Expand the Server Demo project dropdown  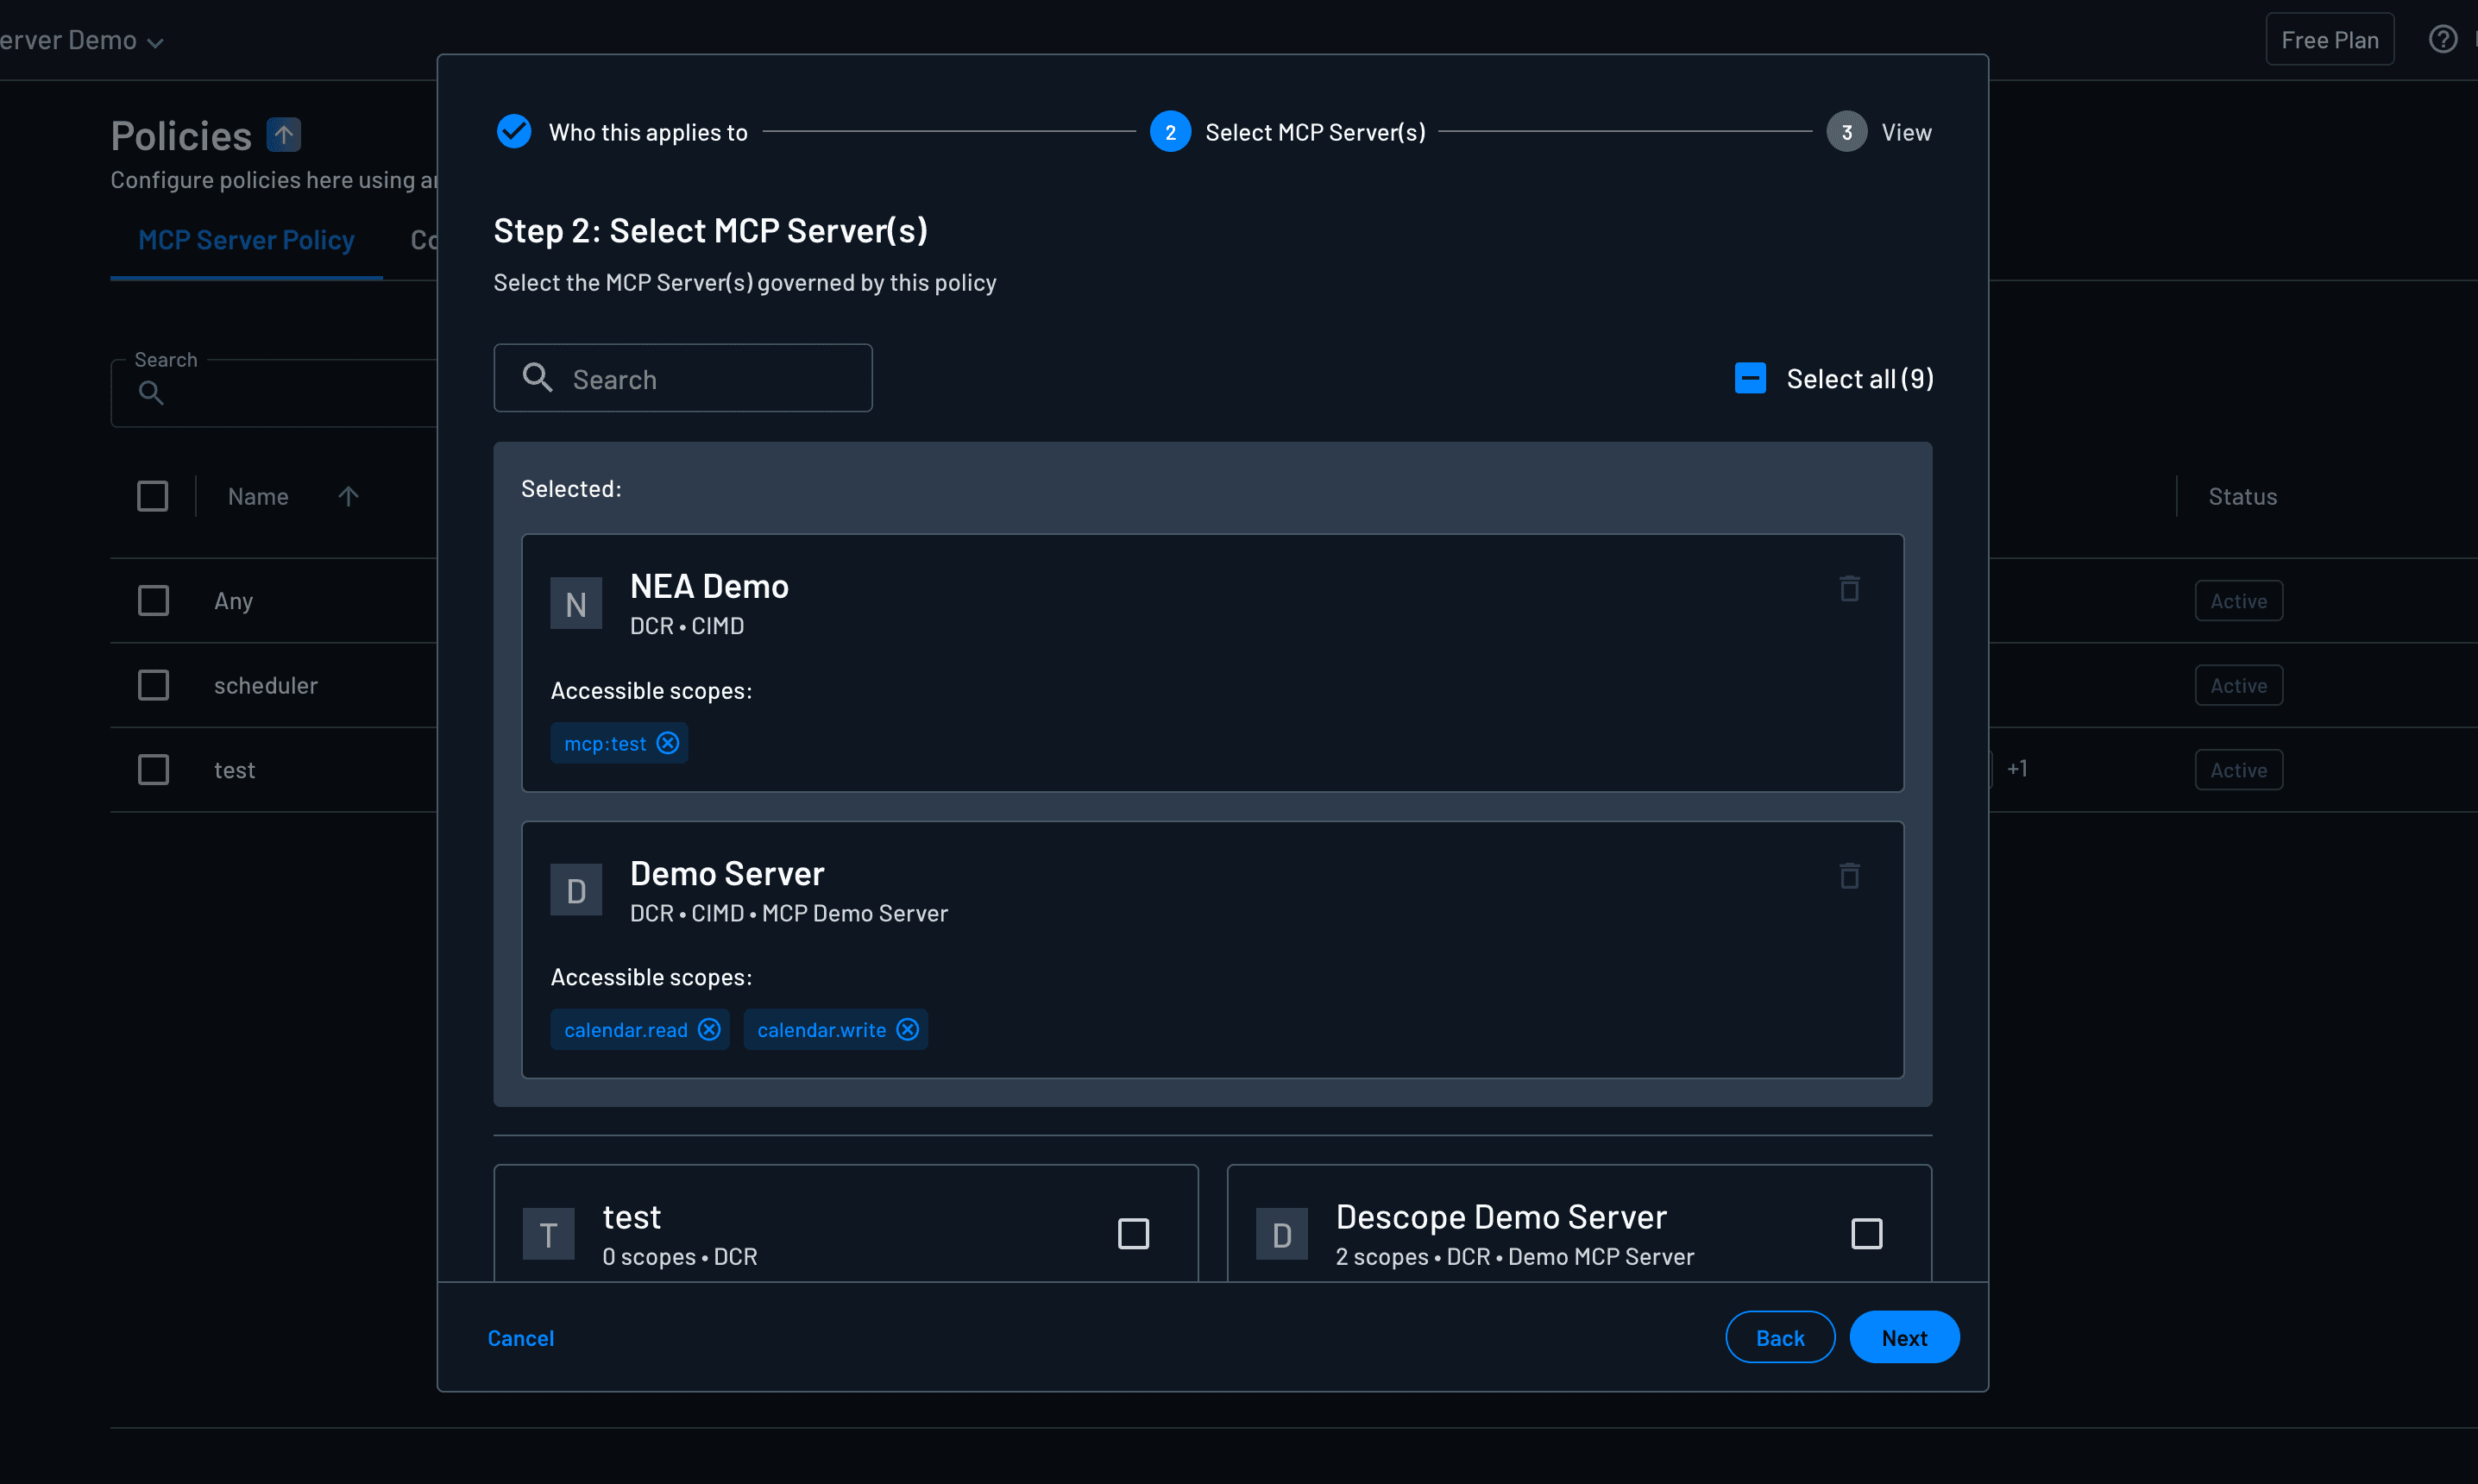pos(156,42)
